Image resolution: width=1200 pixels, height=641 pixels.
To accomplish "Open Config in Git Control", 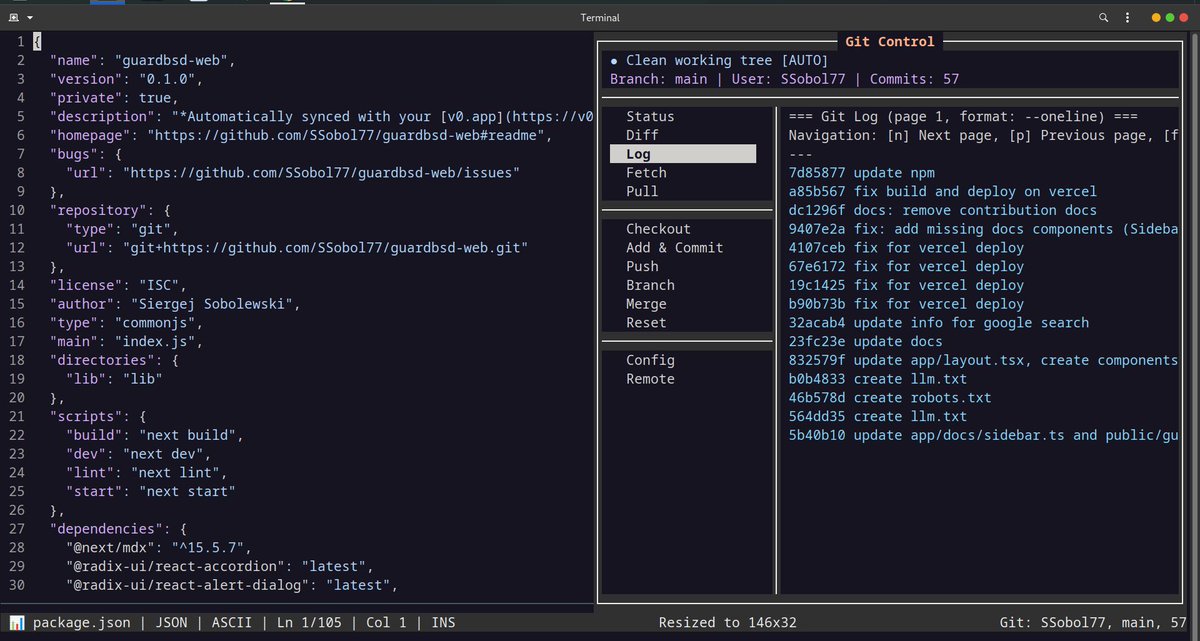I will click(x=650, y=360).
